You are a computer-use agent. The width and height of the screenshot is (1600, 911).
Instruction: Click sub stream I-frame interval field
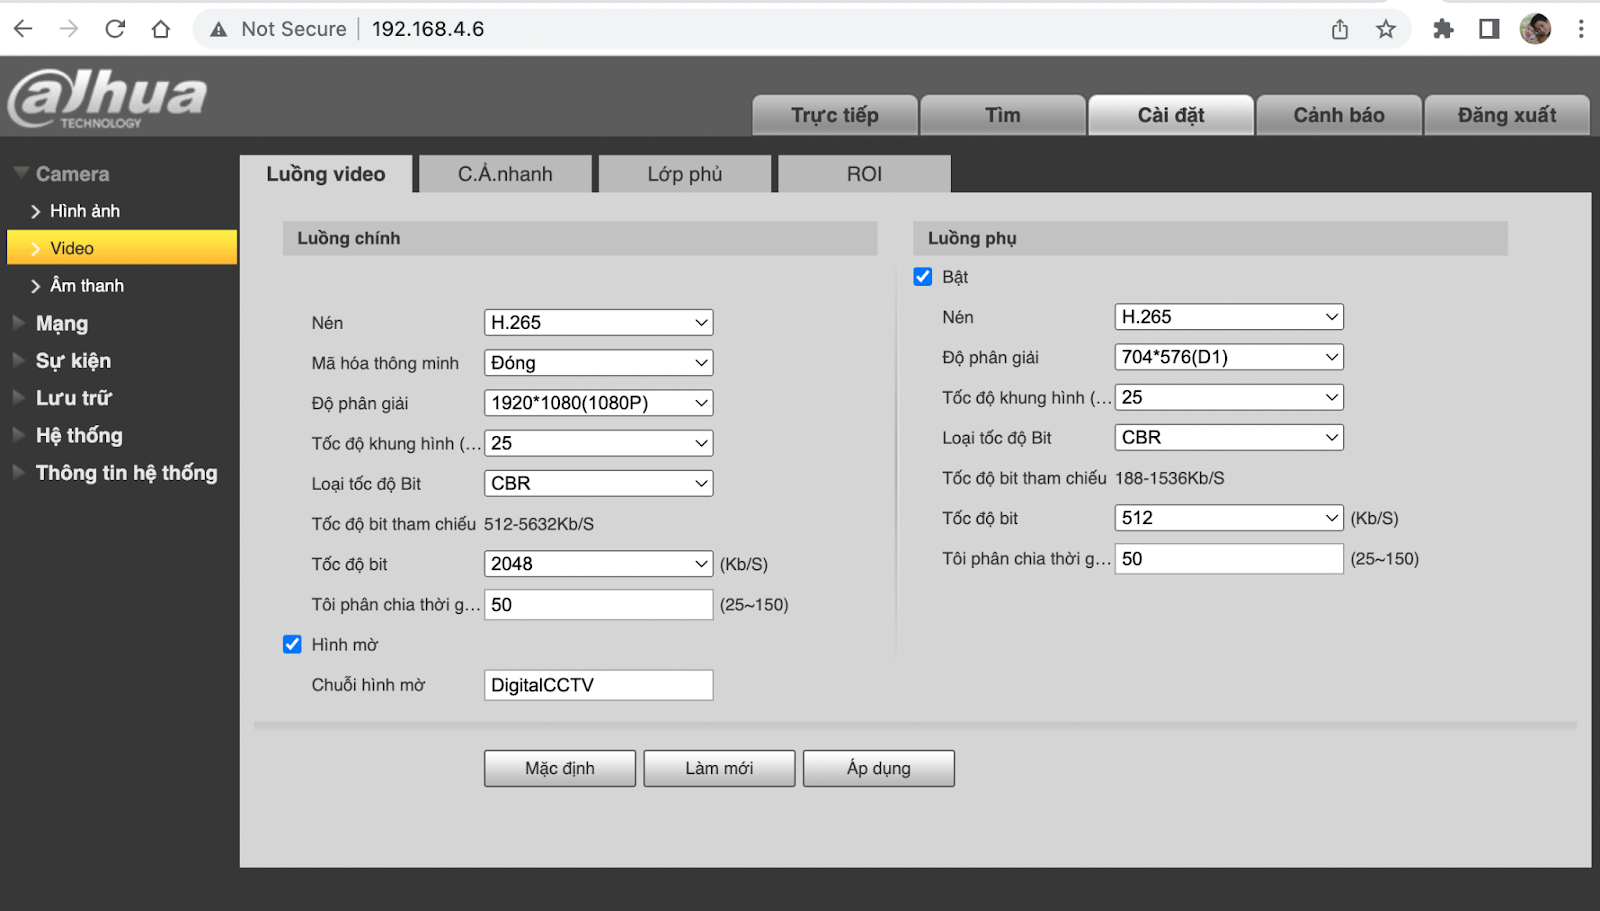point(1229,559)
